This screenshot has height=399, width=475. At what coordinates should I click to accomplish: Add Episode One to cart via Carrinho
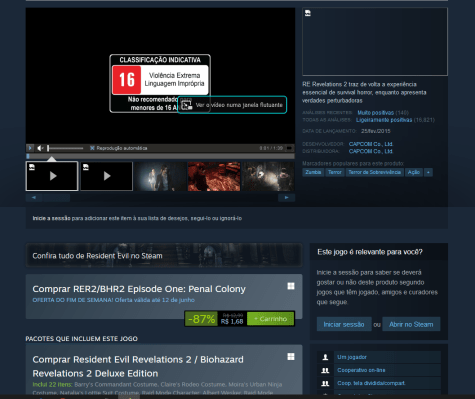click(271, 319)
